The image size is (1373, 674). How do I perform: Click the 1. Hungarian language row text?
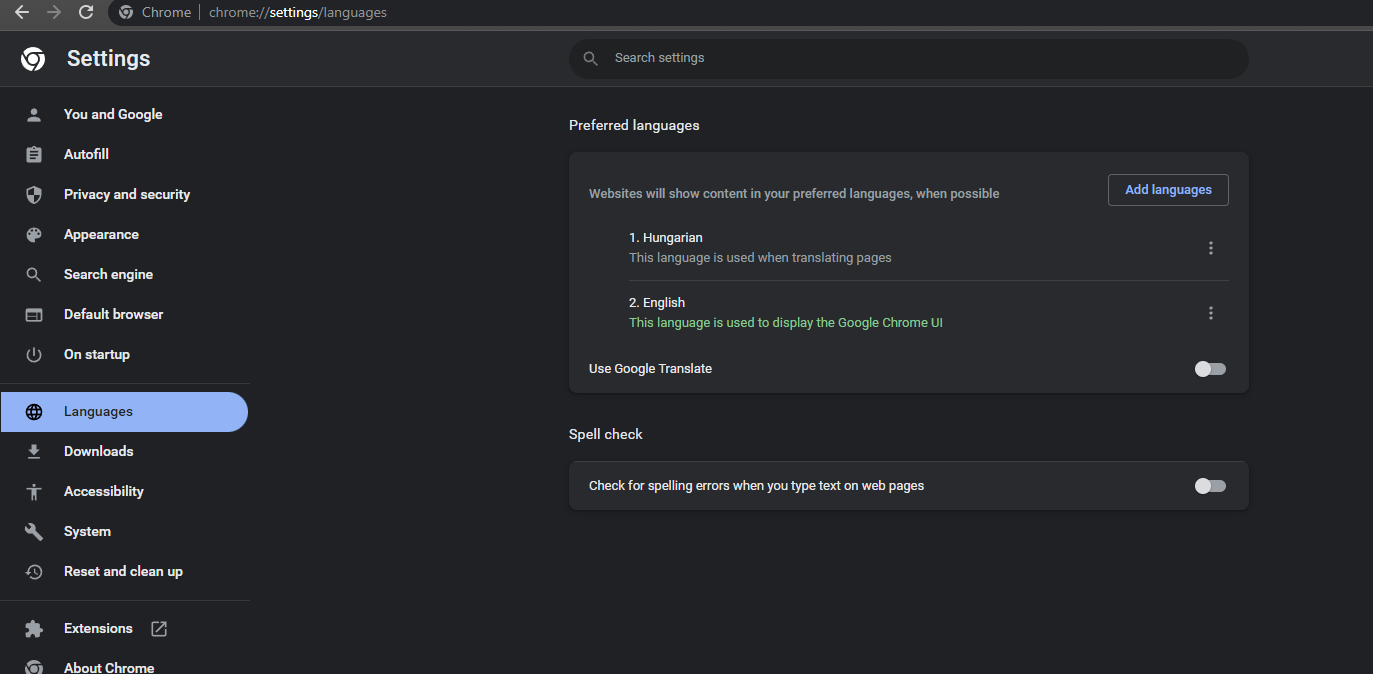(666, 238)
